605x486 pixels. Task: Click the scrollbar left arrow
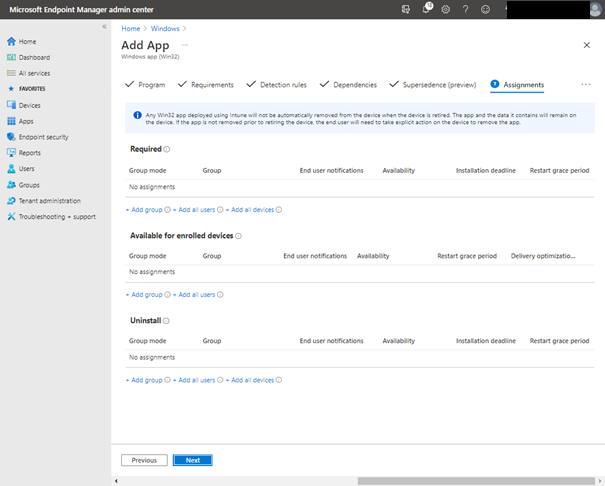pyautogui.click(x=116, y=481)
